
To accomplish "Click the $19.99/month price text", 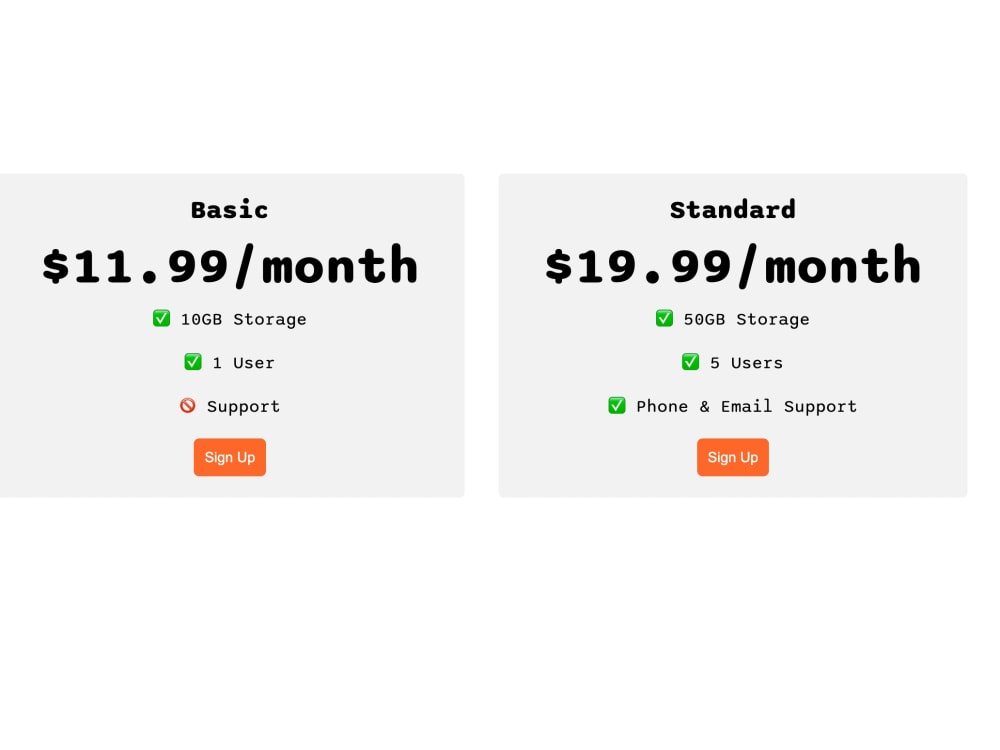I will pos(733,265).
